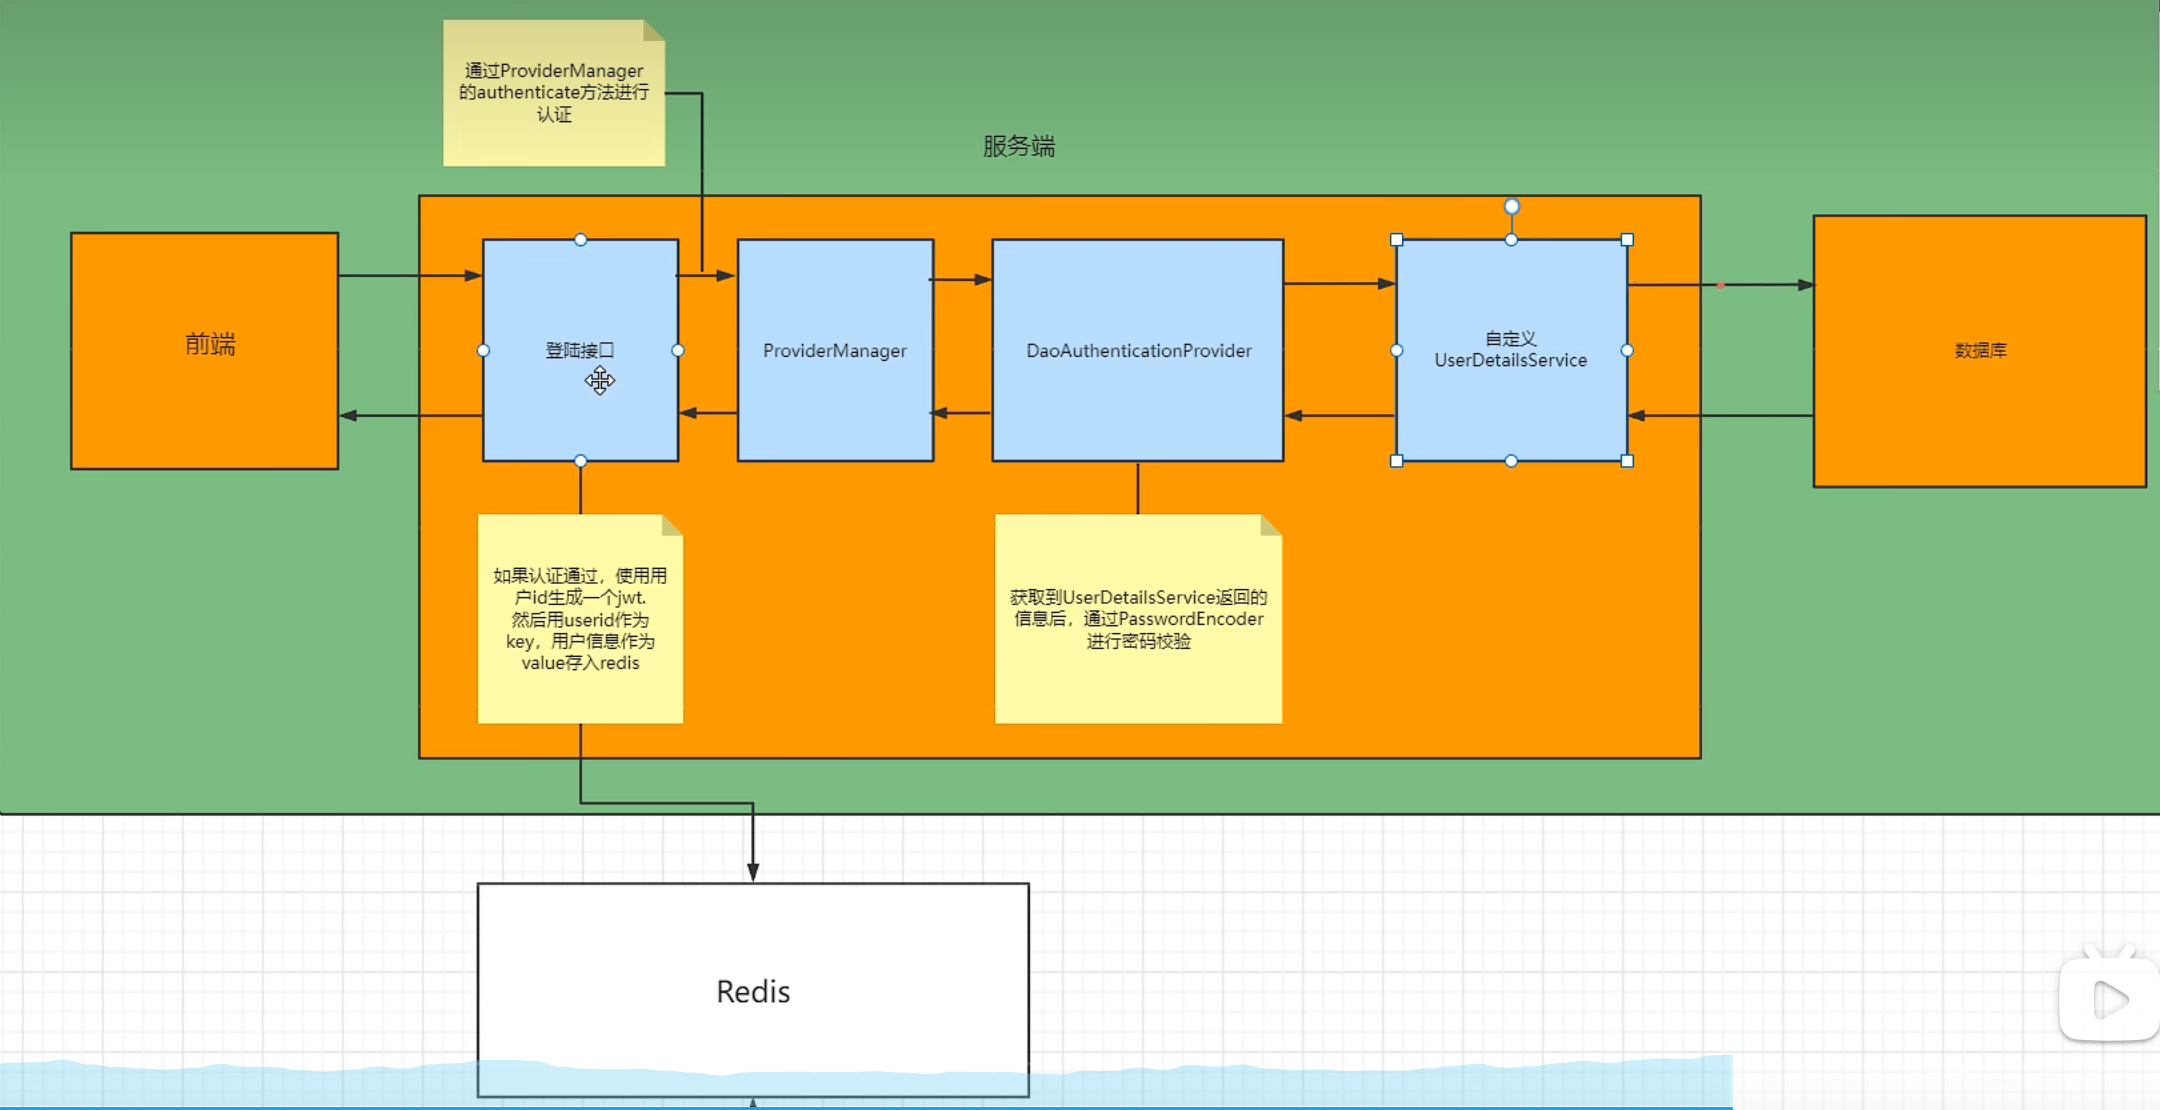Click top connection point of 登陆接口 box

click(x=581, y=240)
